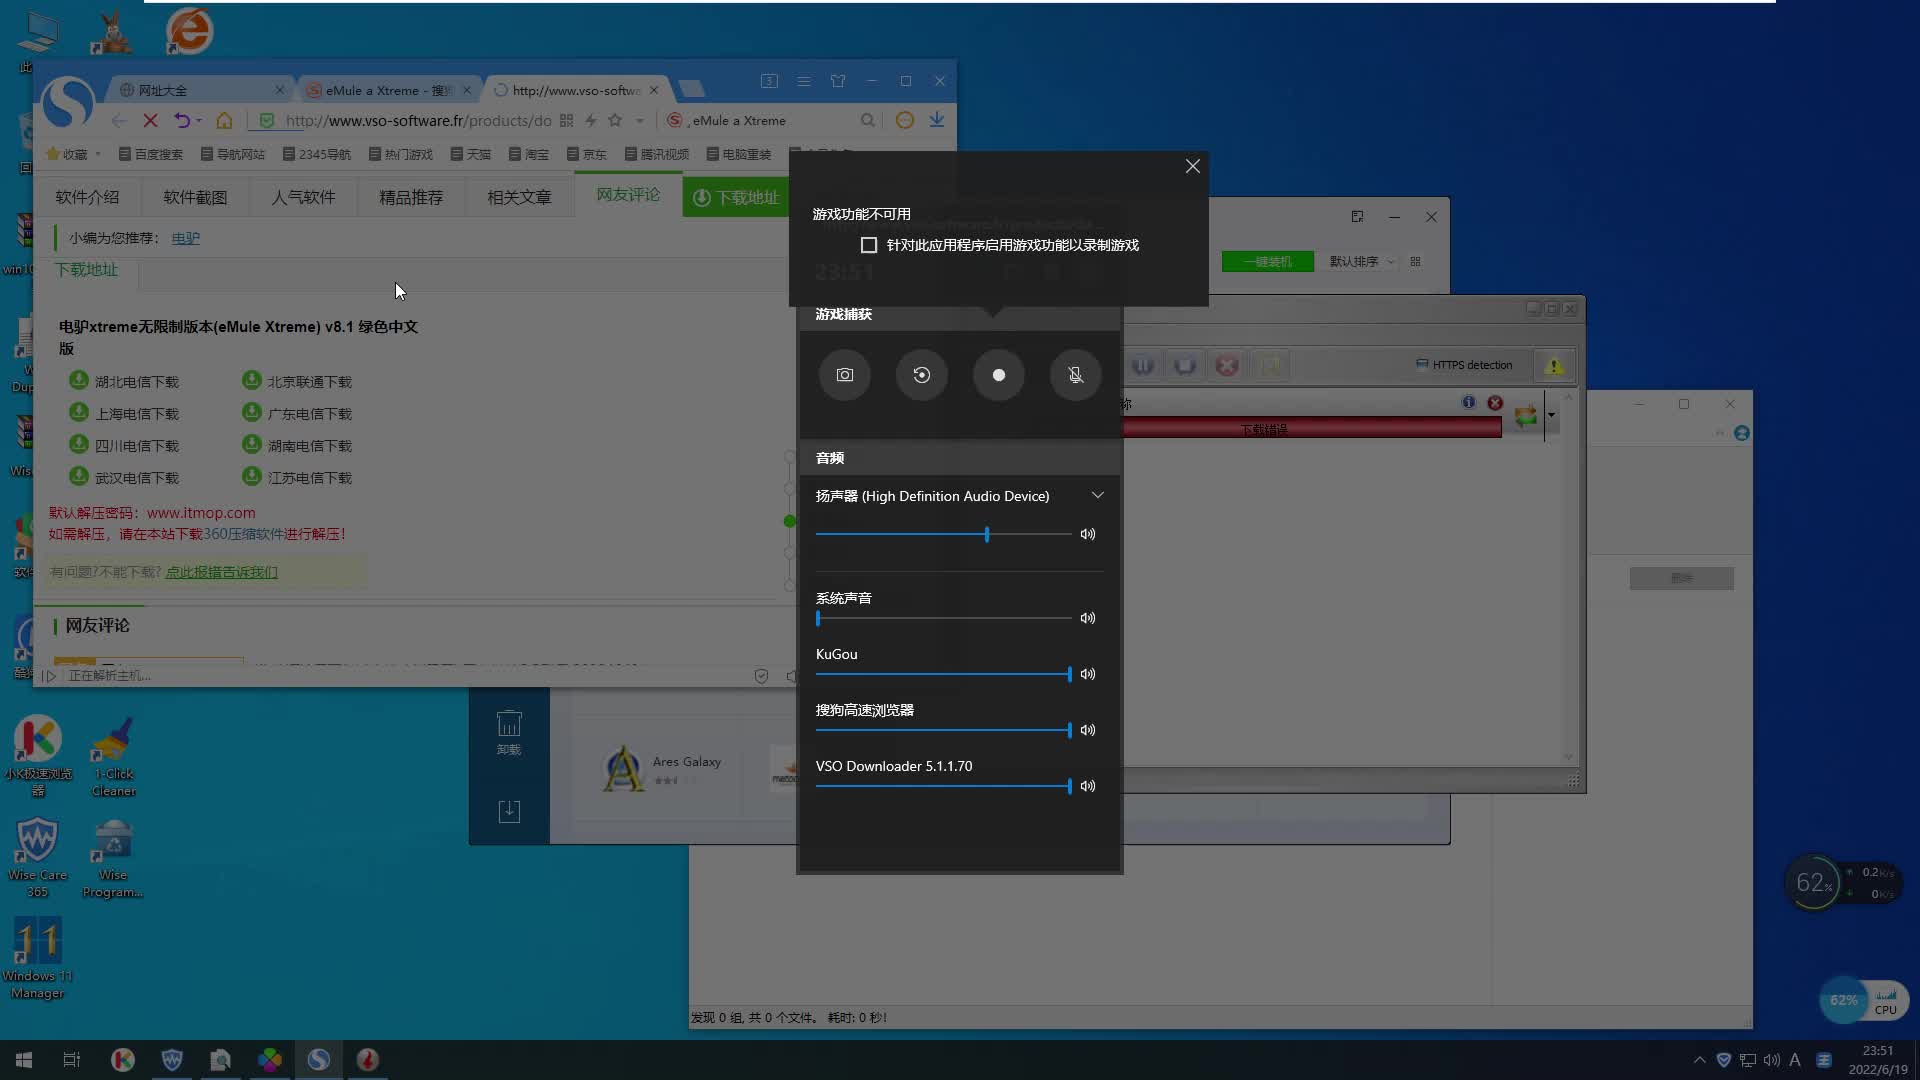The image size is (1920, 1080).
Task: Open the browser skin shirt icon
Action: coord(838,81)
